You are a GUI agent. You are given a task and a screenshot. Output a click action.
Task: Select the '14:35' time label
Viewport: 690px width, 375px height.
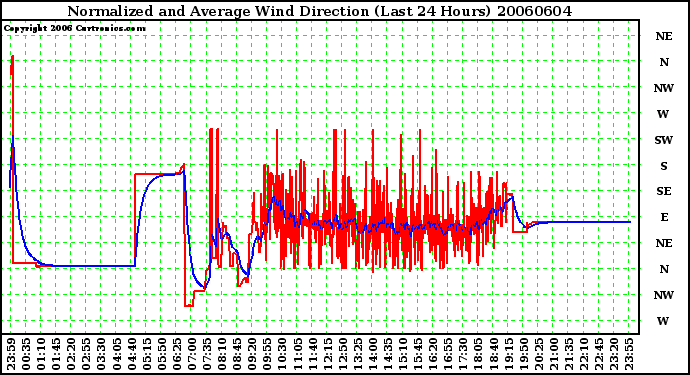pyautogui.click(x=387, y=354)
